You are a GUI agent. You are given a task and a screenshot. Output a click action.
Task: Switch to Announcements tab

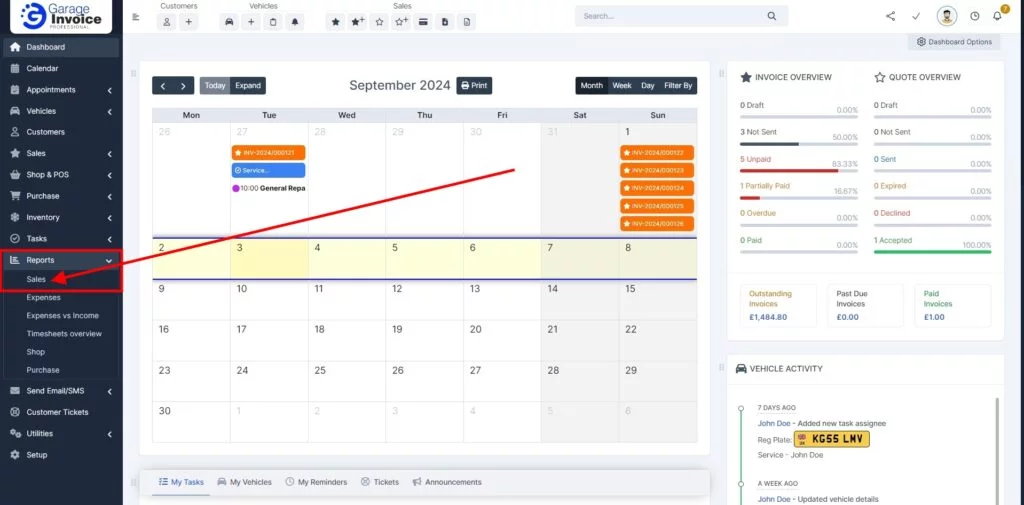point(447,482)
